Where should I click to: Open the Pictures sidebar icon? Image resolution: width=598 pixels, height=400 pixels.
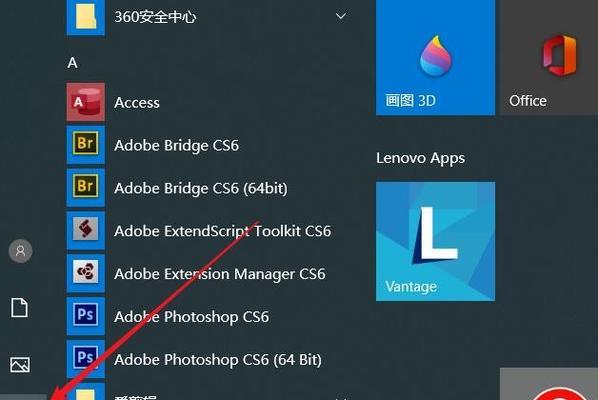tap(20, 365)
